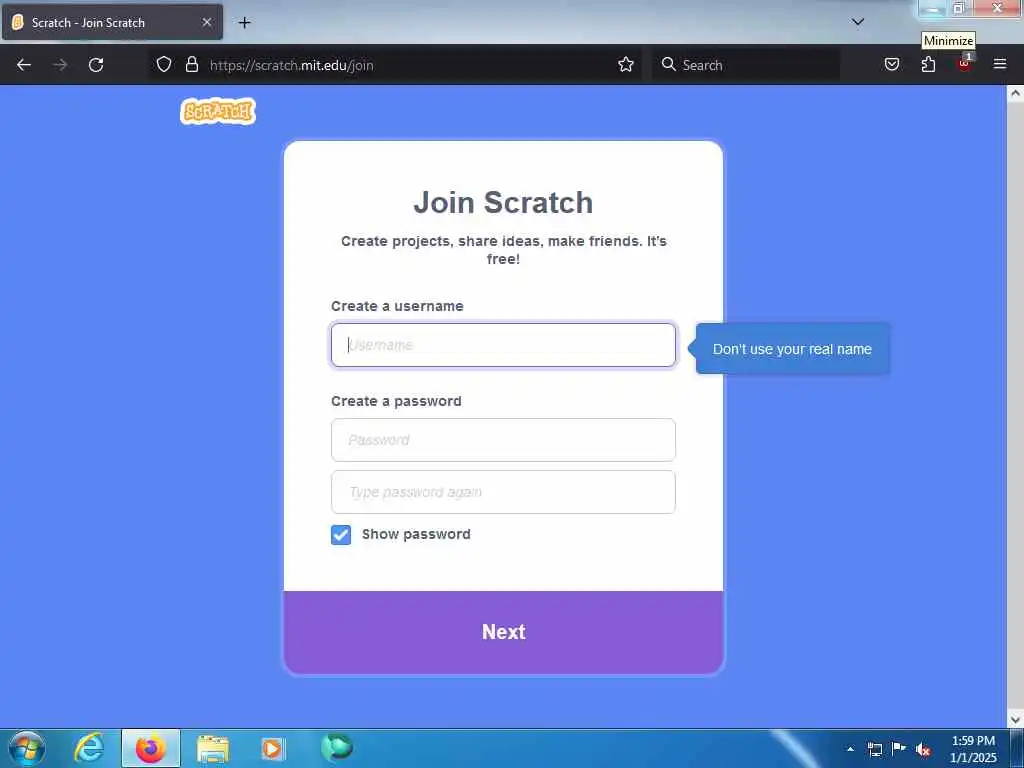The height and width of the screenshot is (768, 1024).
Task: Click the page scrollbar up arrow
Action: click(x=1015, y=93)
